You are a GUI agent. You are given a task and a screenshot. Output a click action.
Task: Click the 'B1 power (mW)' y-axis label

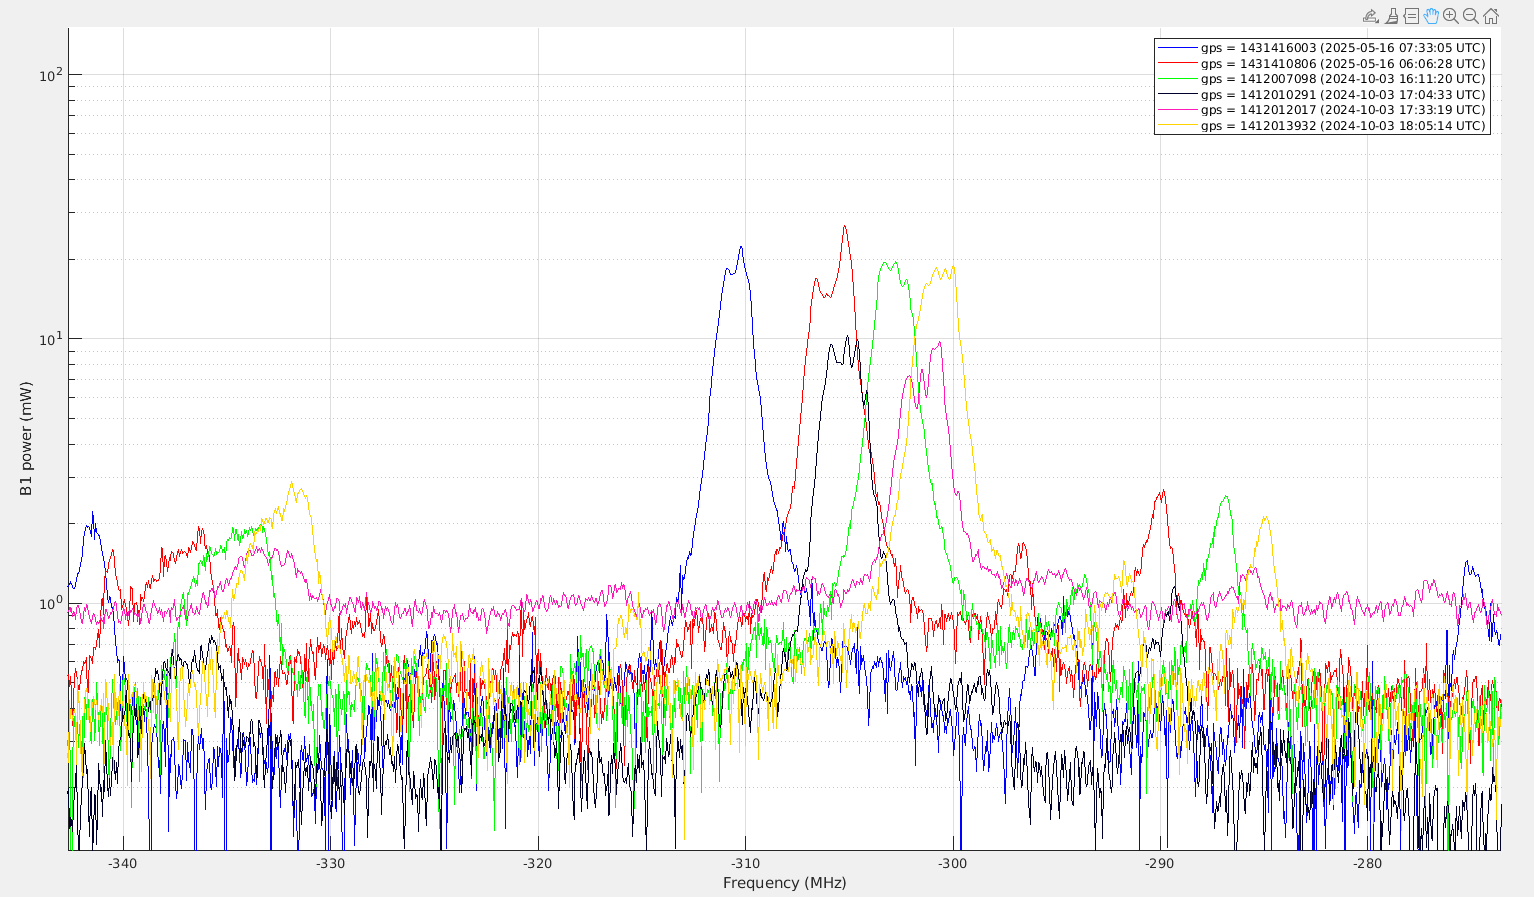coord(26,439)
